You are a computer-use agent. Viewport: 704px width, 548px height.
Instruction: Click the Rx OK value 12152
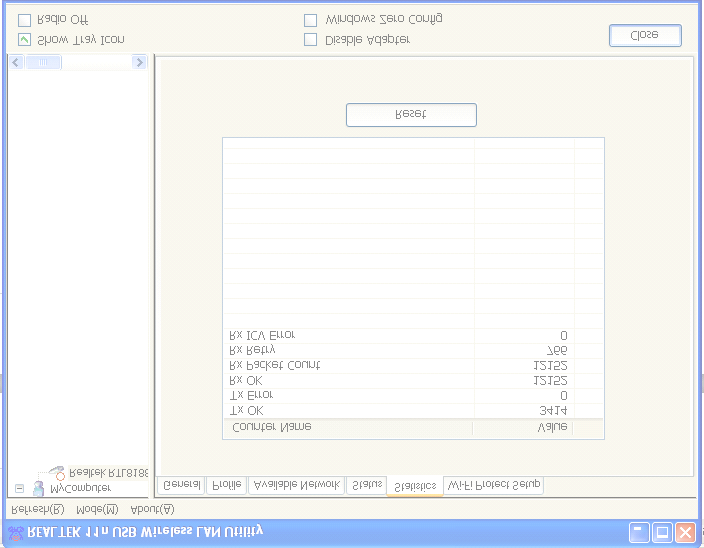[550, 381]
